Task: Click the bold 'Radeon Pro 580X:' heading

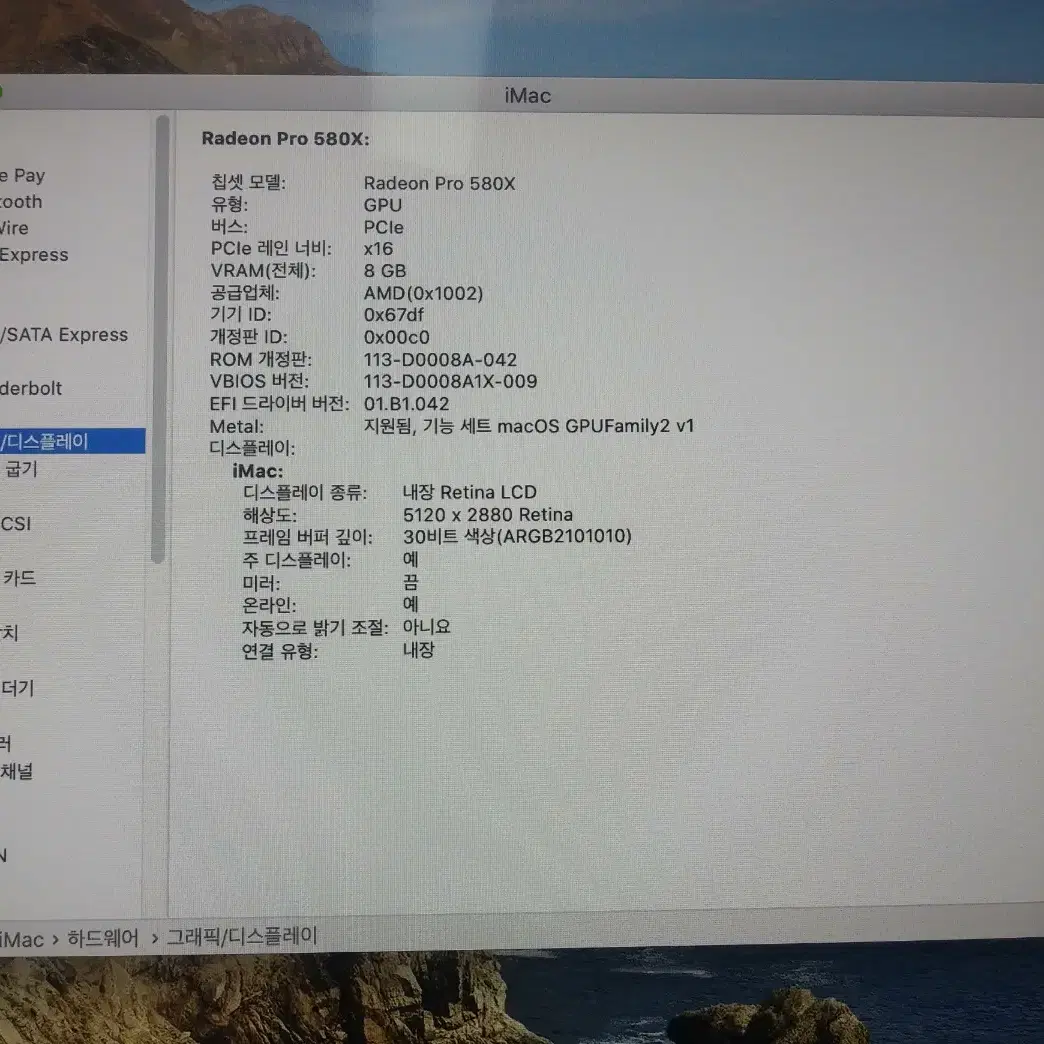Action: pos(286,138)
